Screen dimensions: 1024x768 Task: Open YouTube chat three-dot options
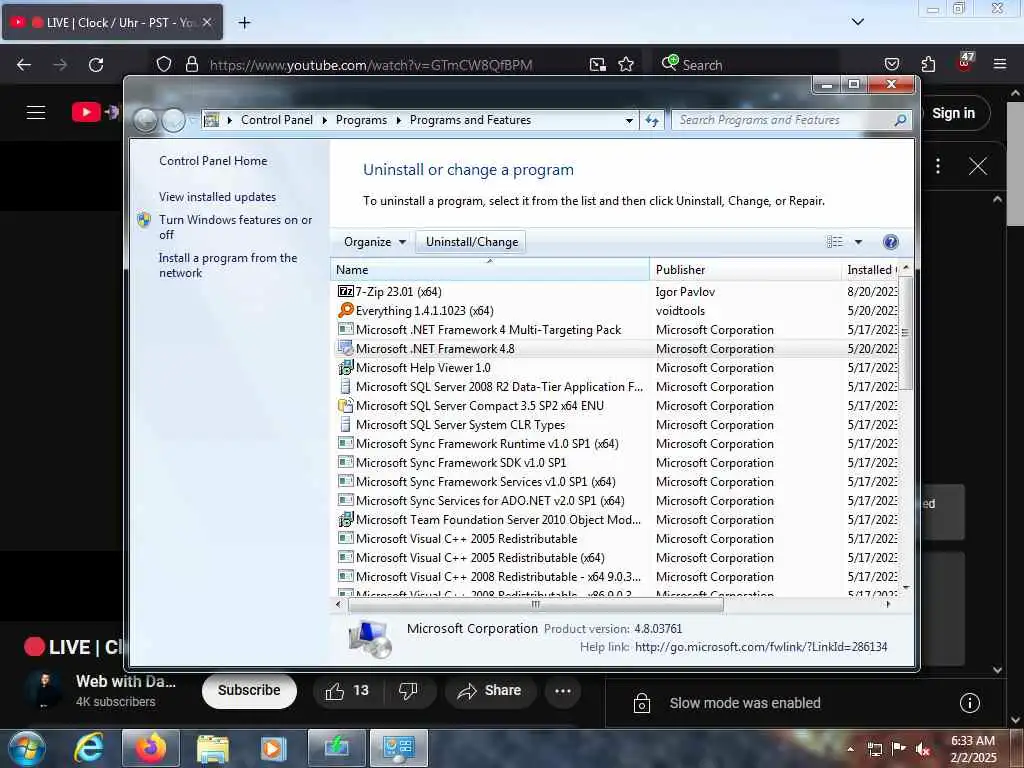938,166
